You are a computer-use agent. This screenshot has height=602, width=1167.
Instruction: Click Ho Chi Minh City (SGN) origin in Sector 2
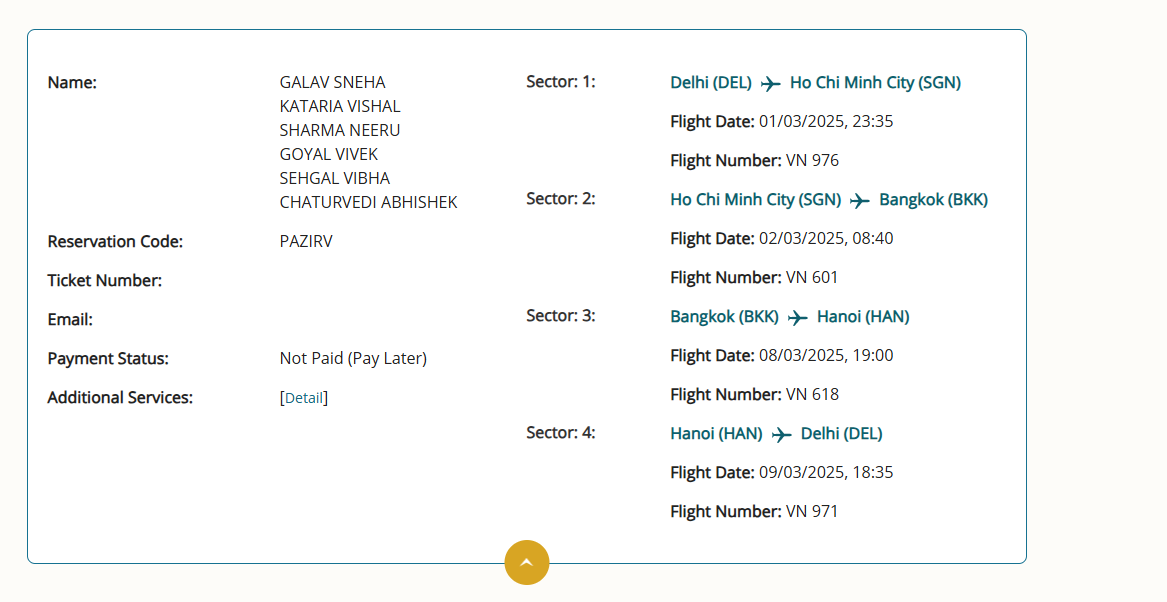pyautogui.click(x=755, y=199)
